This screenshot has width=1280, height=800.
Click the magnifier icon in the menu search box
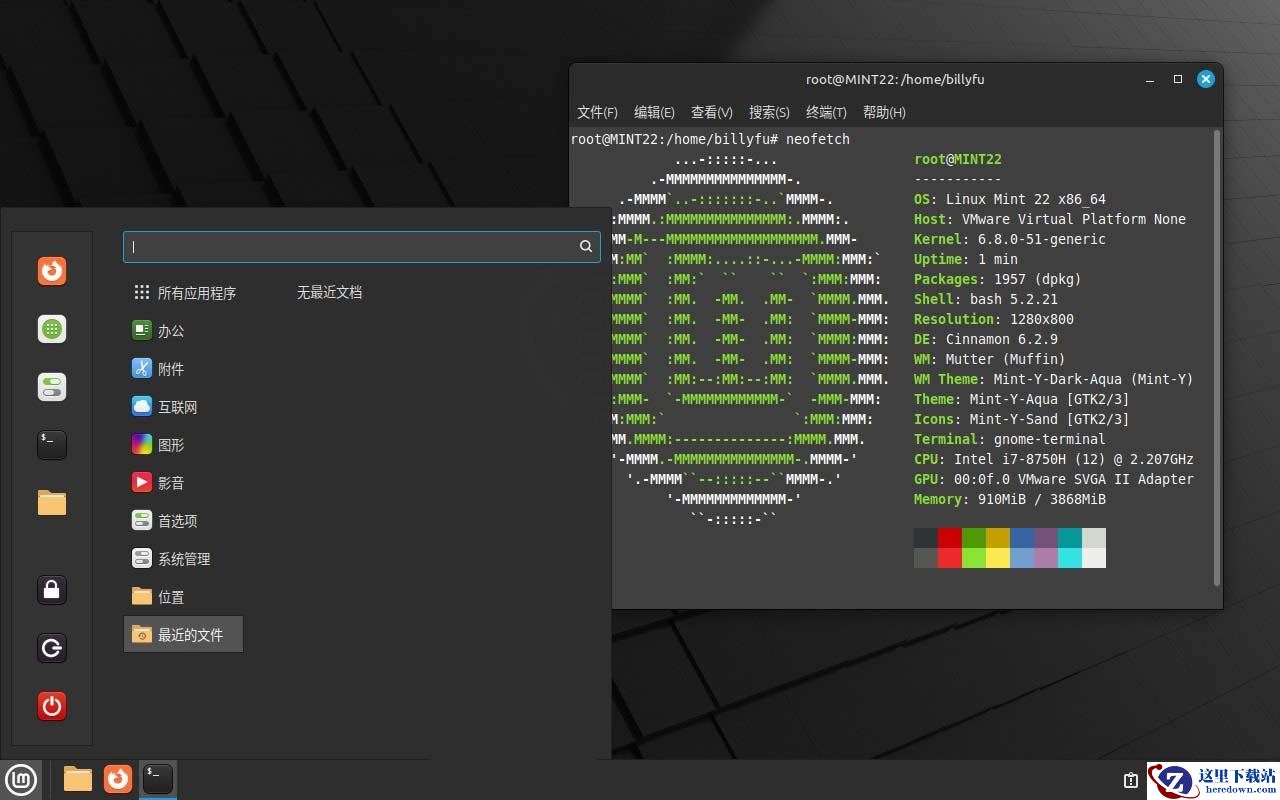(x=586, y=246)
